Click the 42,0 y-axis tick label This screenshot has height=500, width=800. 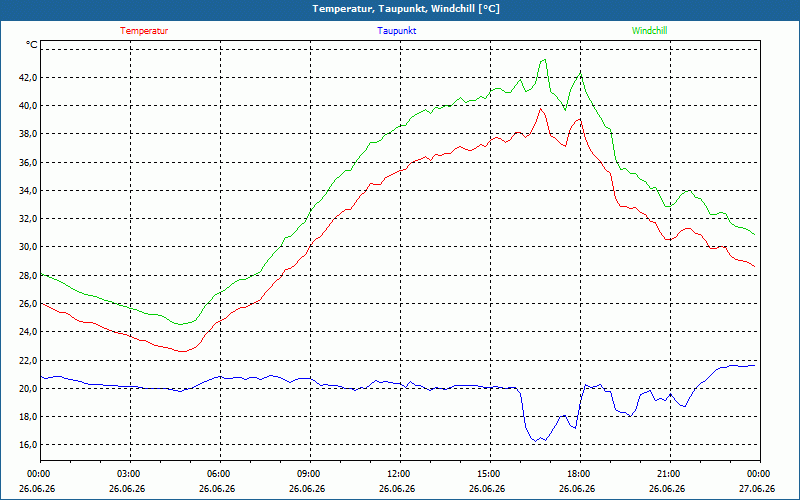(x=29, y=78)
